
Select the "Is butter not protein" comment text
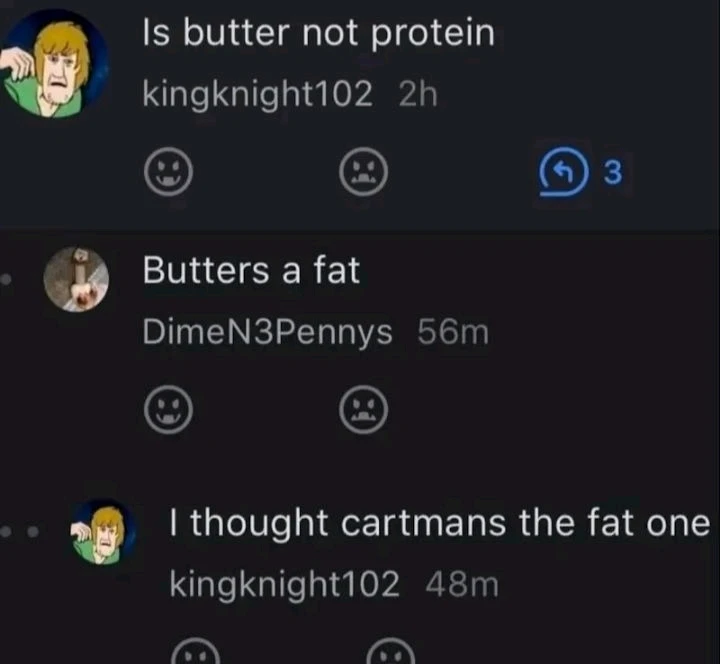(x=318, y=34)
